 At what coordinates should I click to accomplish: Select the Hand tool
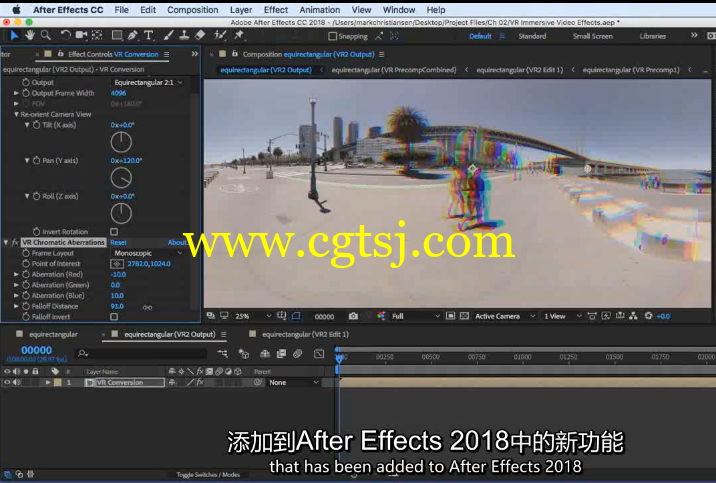coord(30,35)
